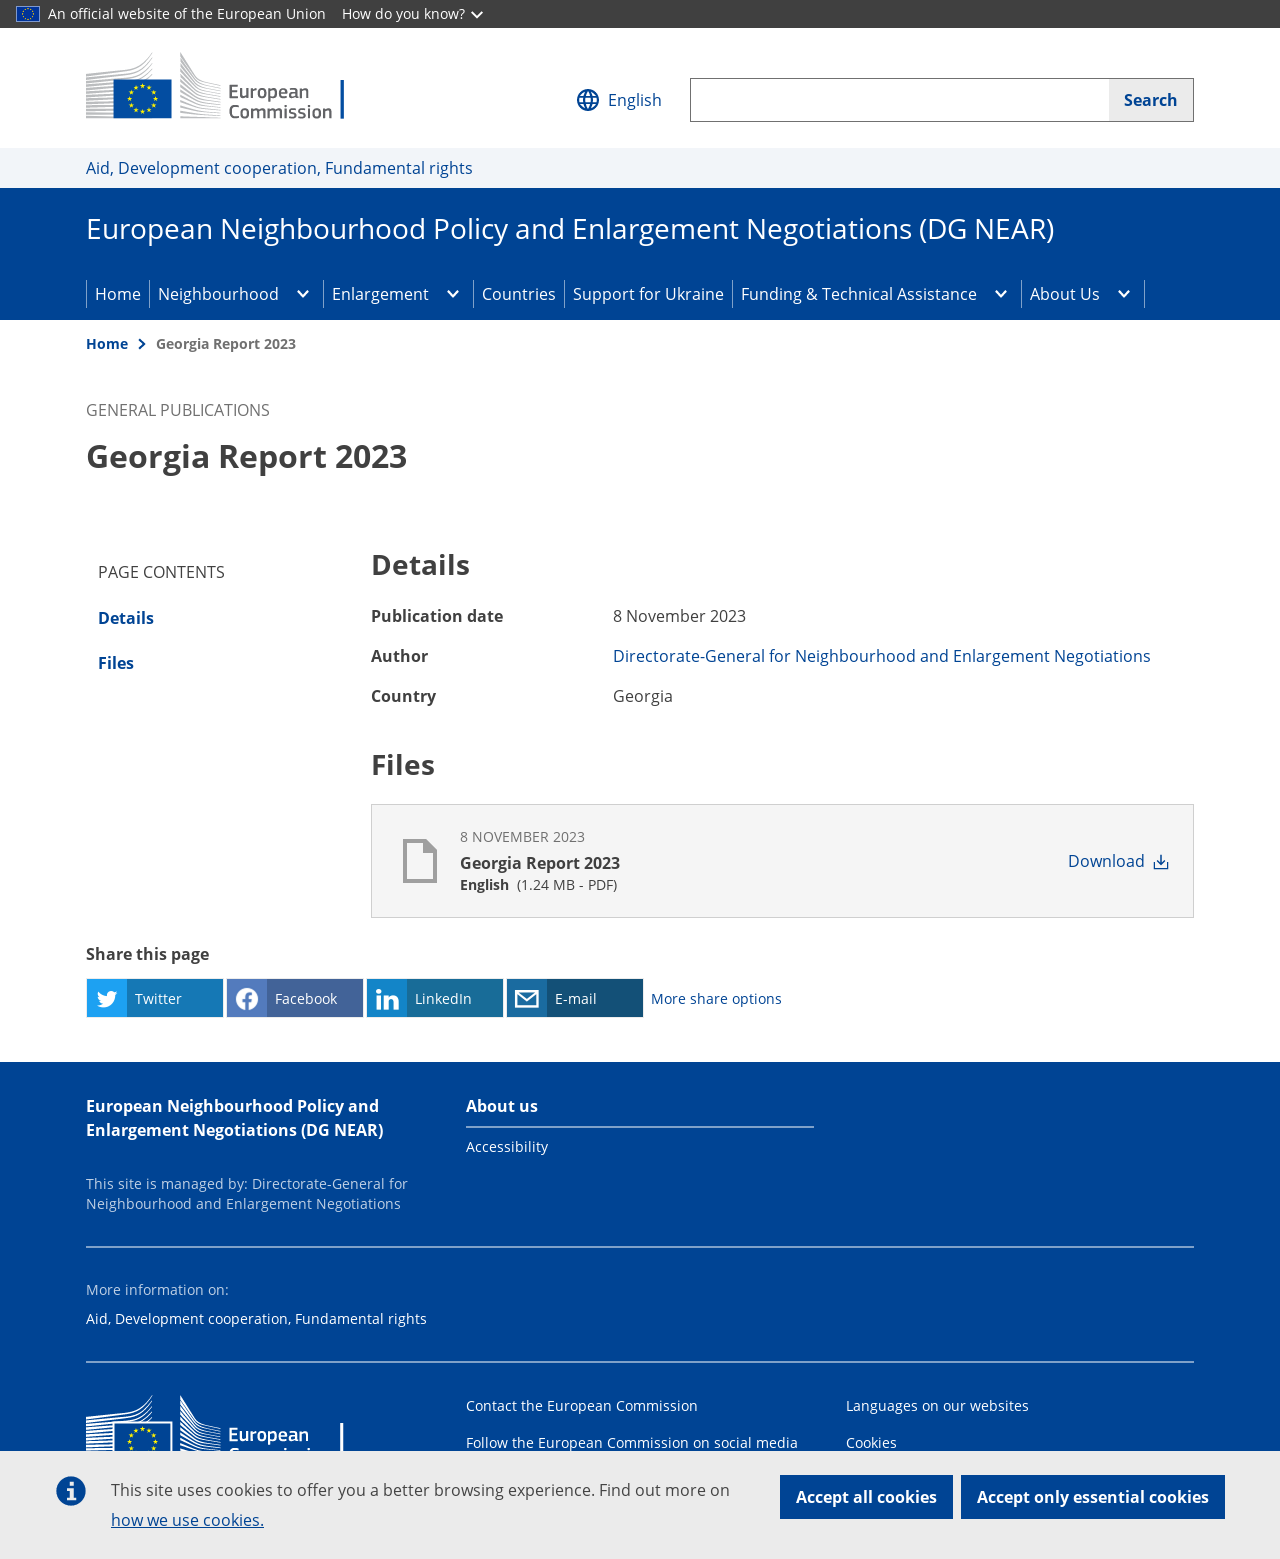Image resolution: width=1280 pixels, height=1559 pixels.
Task: Click Contact the European Commission link
Action: point(582,1406)
